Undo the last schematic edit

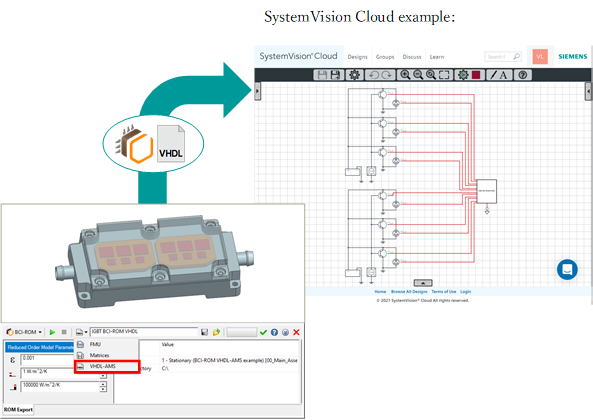click(x=374, y=75)
